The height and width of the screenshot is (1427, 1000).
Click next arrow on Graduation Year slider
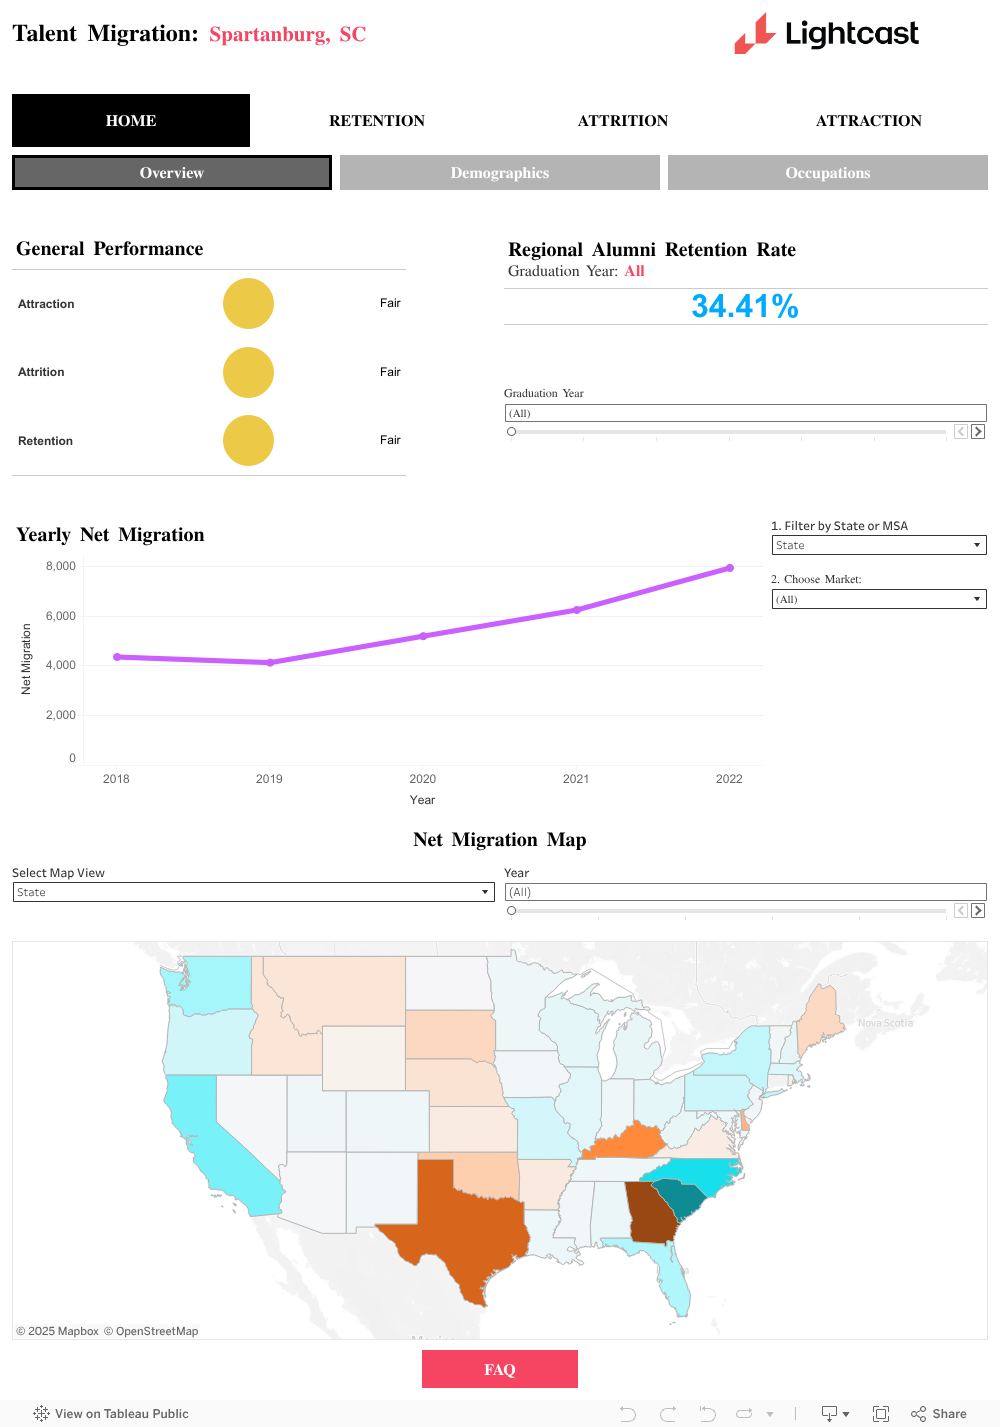[x=978, y=432]
